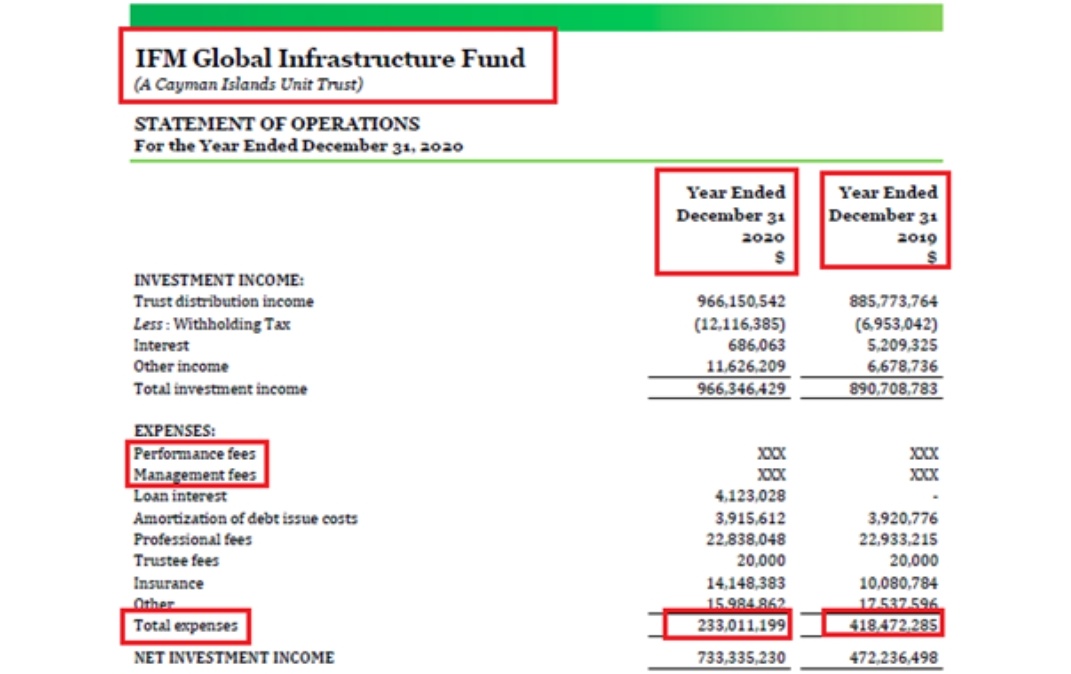Image resolution: width=1071 pixels, height=674 pixels.
Task: Click 'Professional fees' row label
Action: coord(193,540)
